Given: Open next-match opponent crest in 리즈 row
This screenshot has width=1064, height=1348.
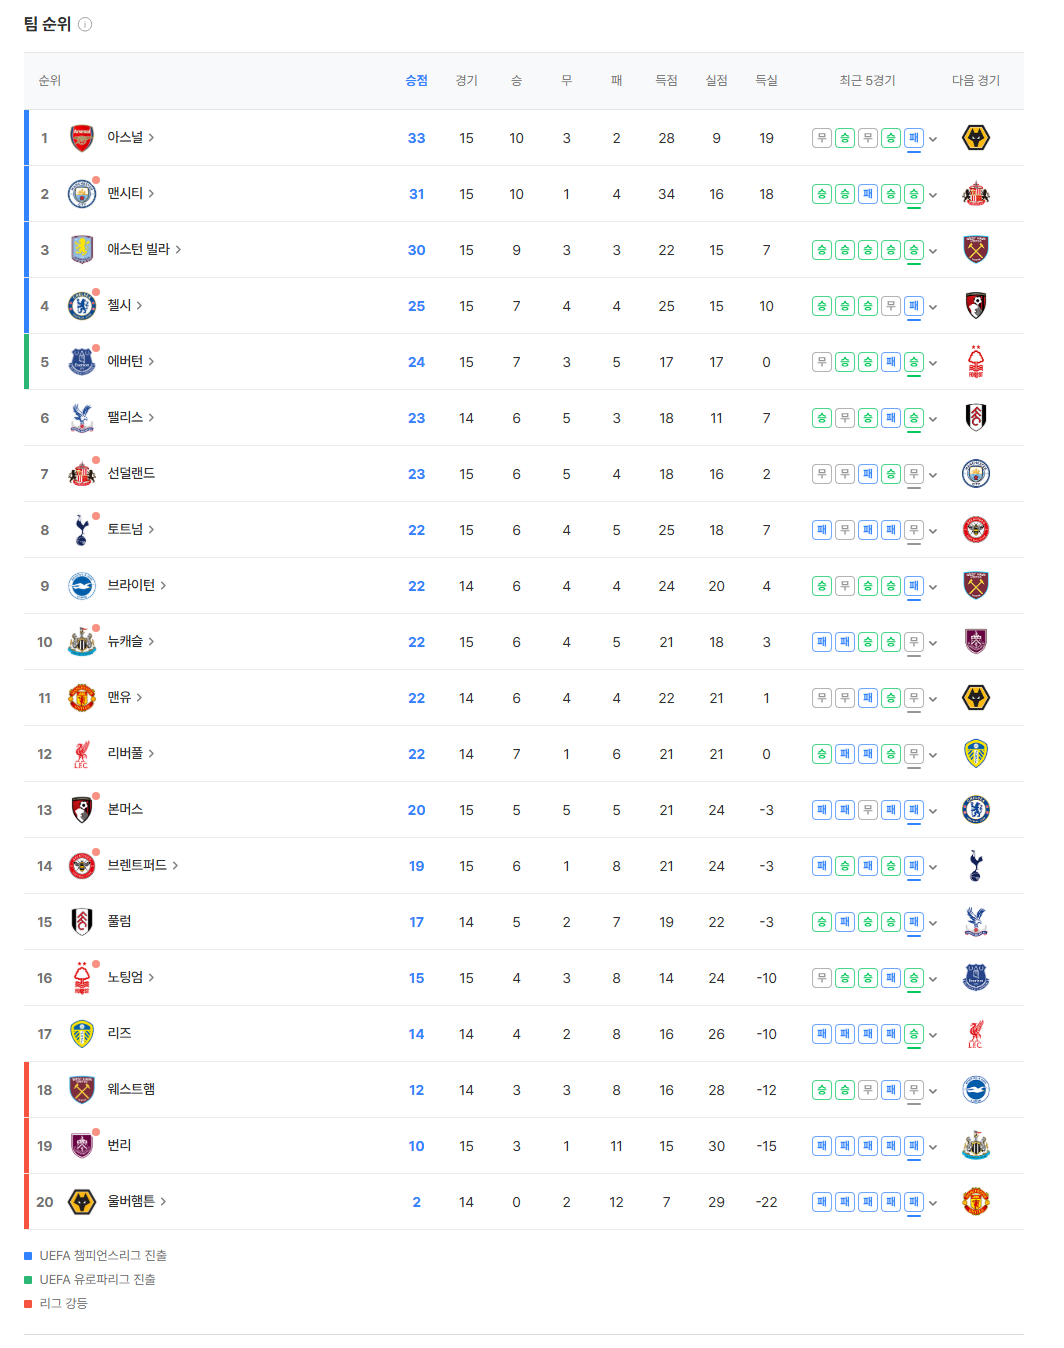Looking at the screenshot, I should click(975, 1034).
